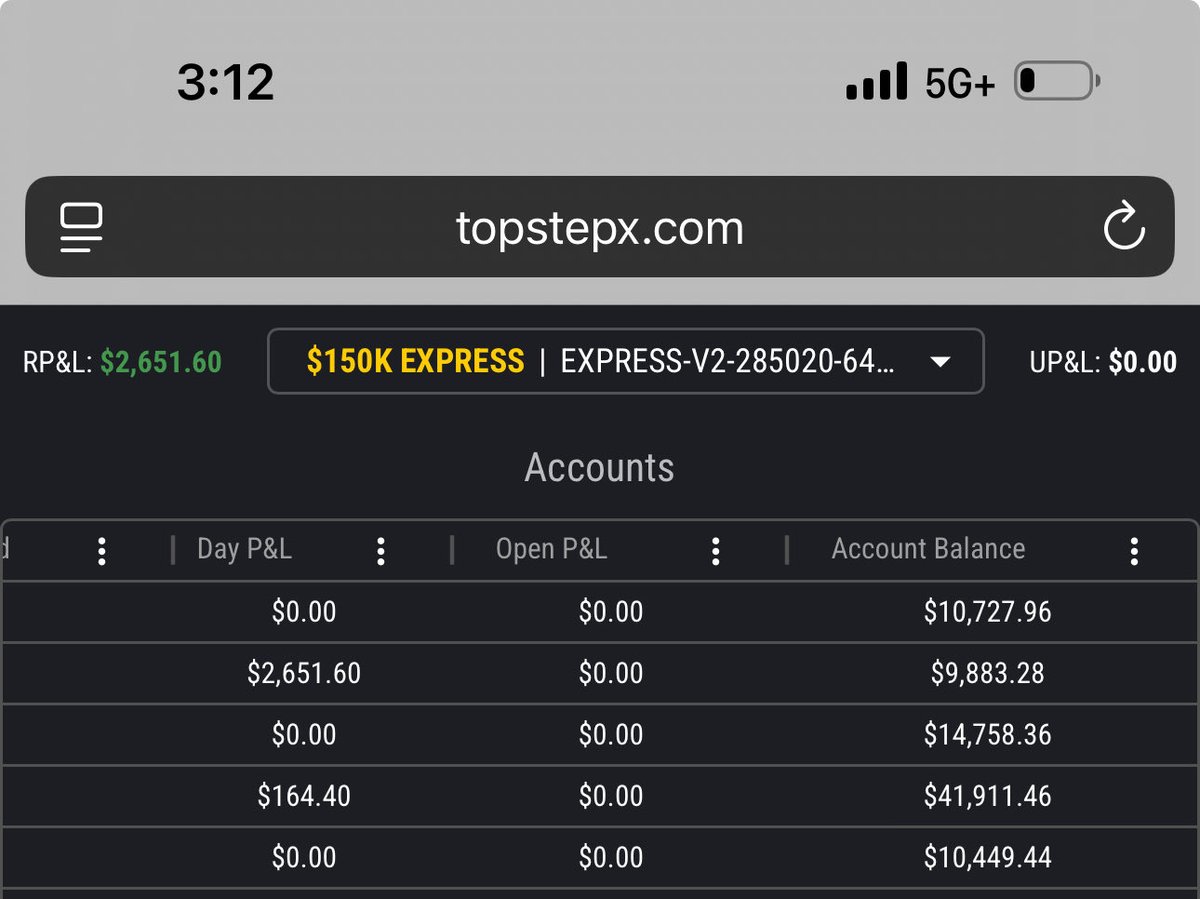
Task: Click the UP&L value $0.00
Action: pyautogui.click(x=1142, y=362)
